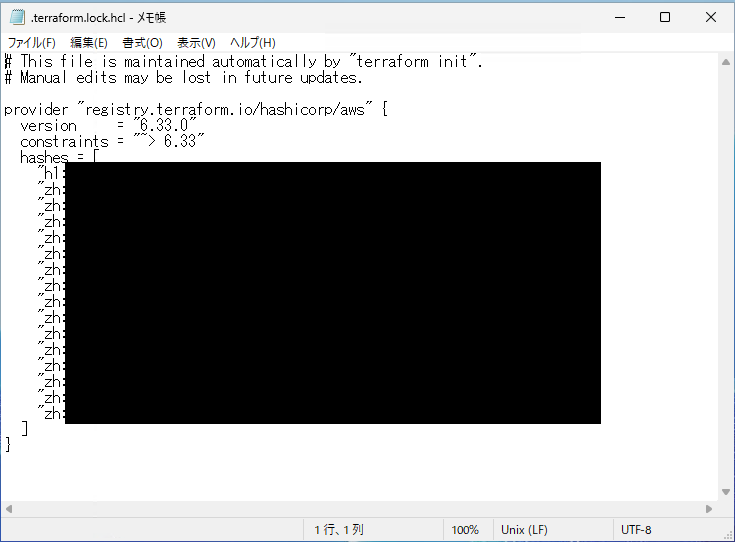The width and height of the screenshot is (735, 542).
Task: Open the ファイル(F) menu
Action: click(x=32, y=43)
